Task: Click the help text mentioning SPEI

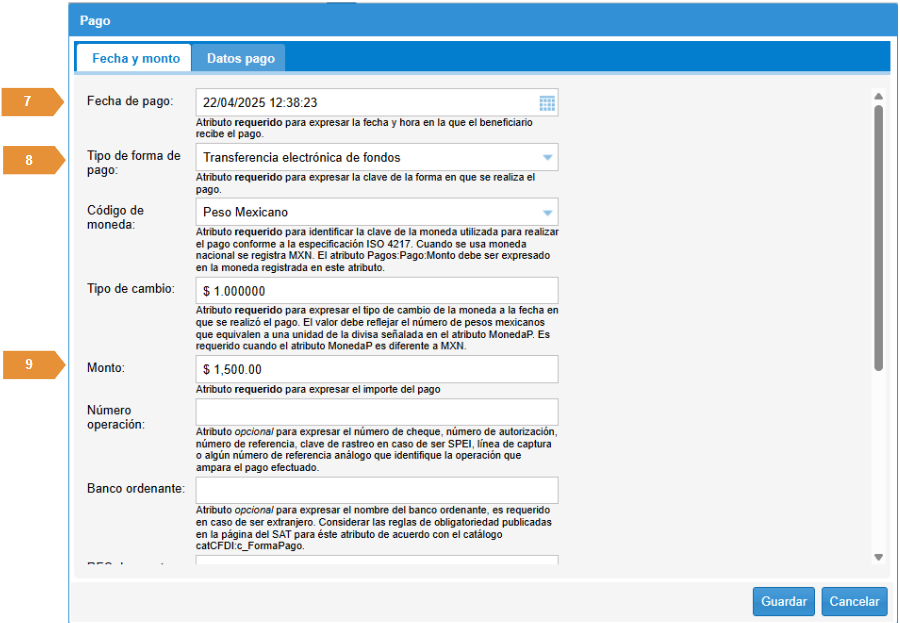Action: point(377,449)
